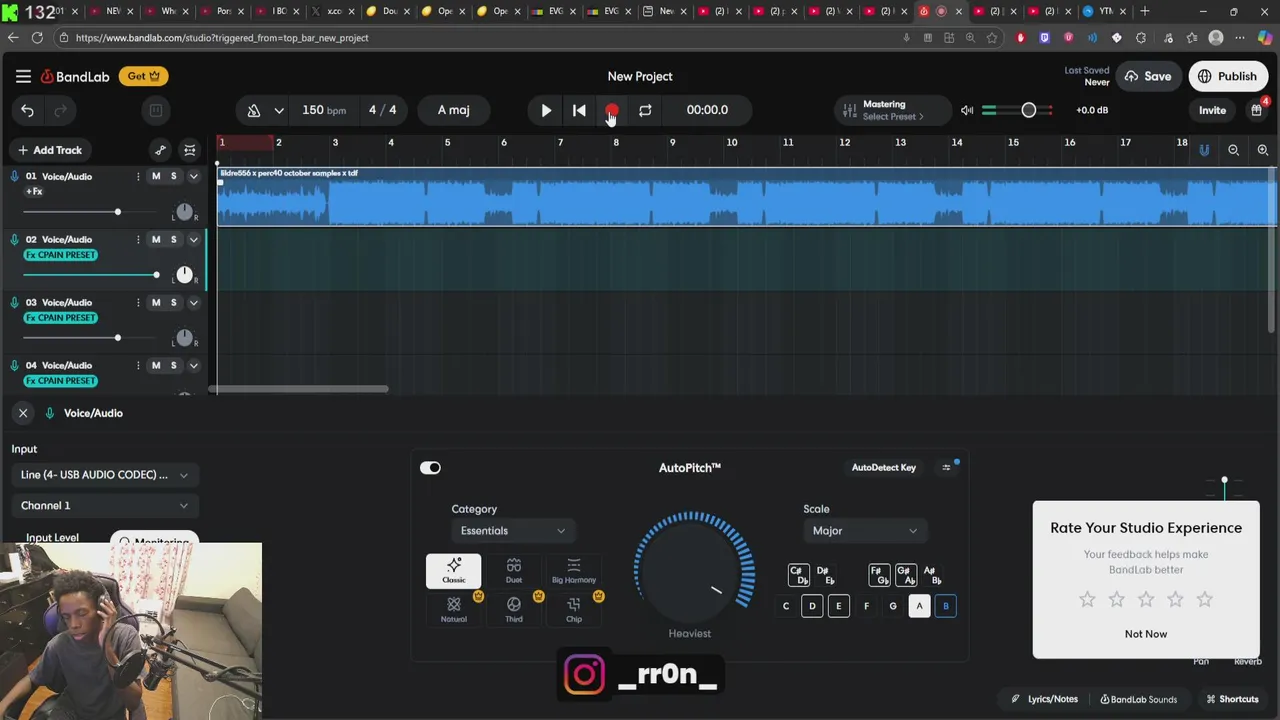The width and height of the screenshot is (1280, 720).
Task: Click the undo arrow icon
Action: (28, 110)
